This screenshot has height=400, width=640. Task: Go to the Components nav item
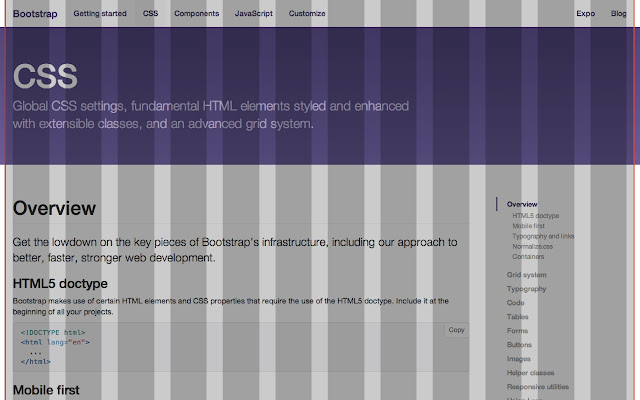click(197, 13)
